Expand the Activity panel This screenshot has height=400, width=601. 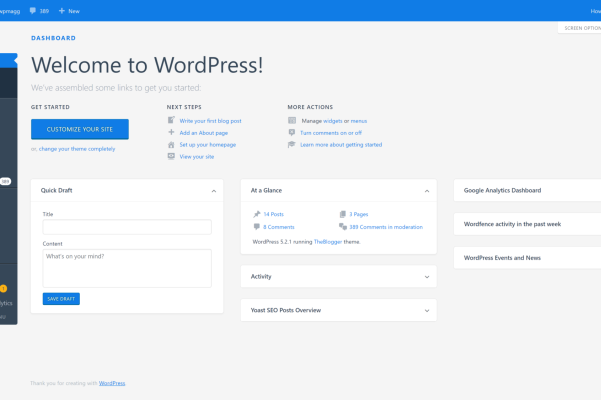(427, 277)
